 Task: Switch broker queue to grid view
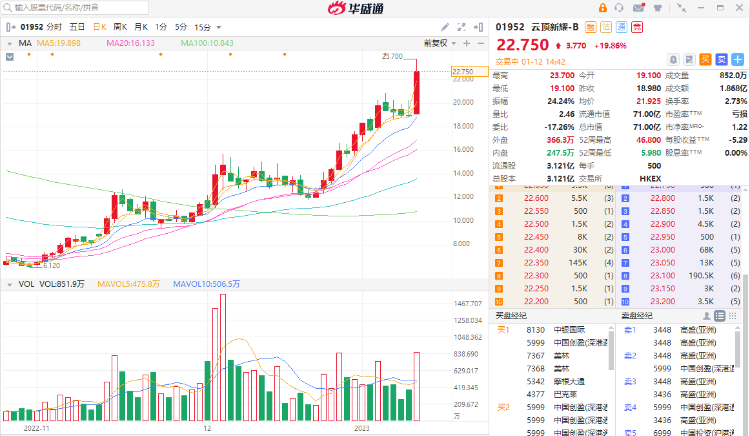point(732,316)
